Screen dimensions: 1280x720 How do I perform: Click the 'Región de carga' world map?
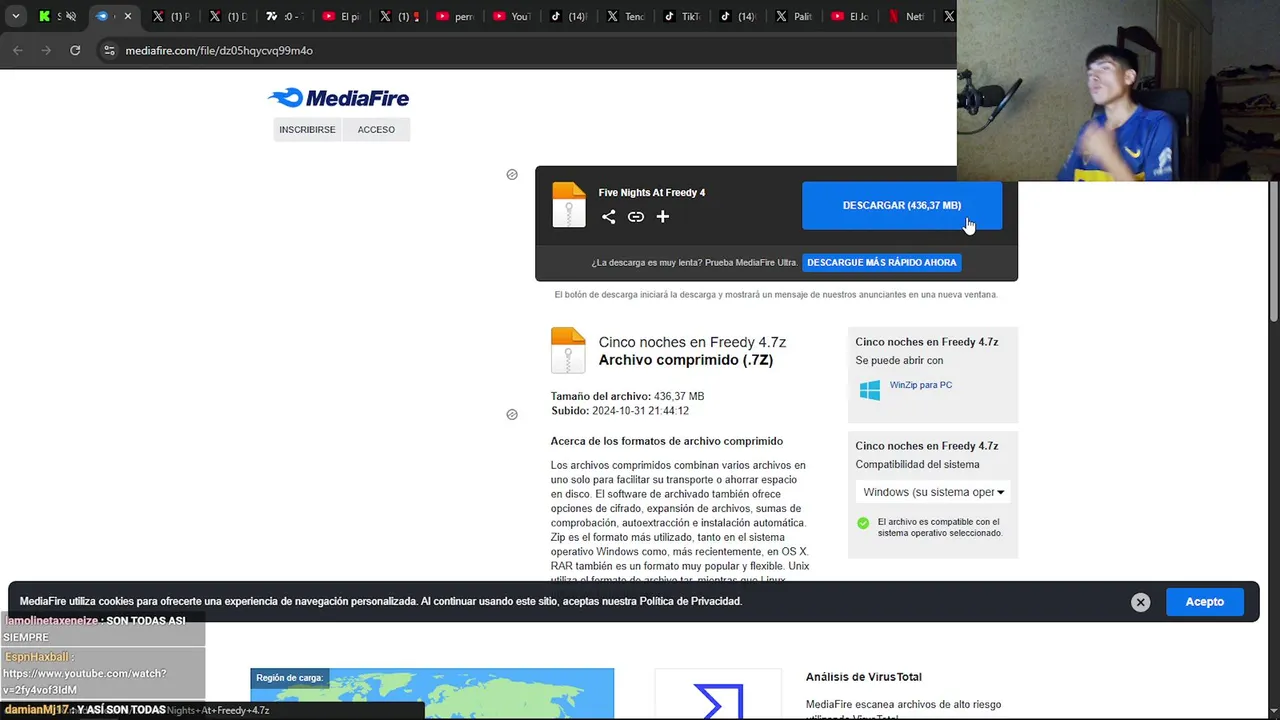(432, 694)
